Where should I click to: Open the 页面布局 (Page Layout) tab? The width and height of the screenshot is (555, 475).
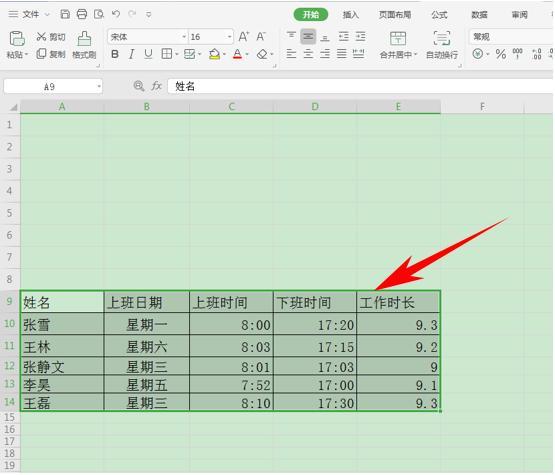395,15
